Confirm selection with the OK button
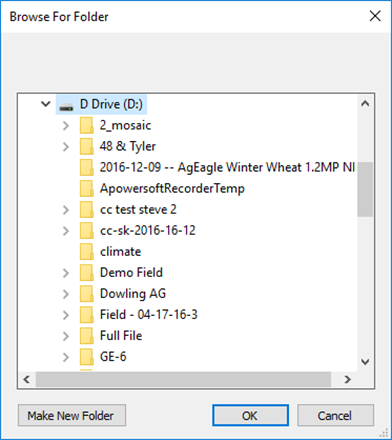 pyautogui.click(x=250, y=415)
